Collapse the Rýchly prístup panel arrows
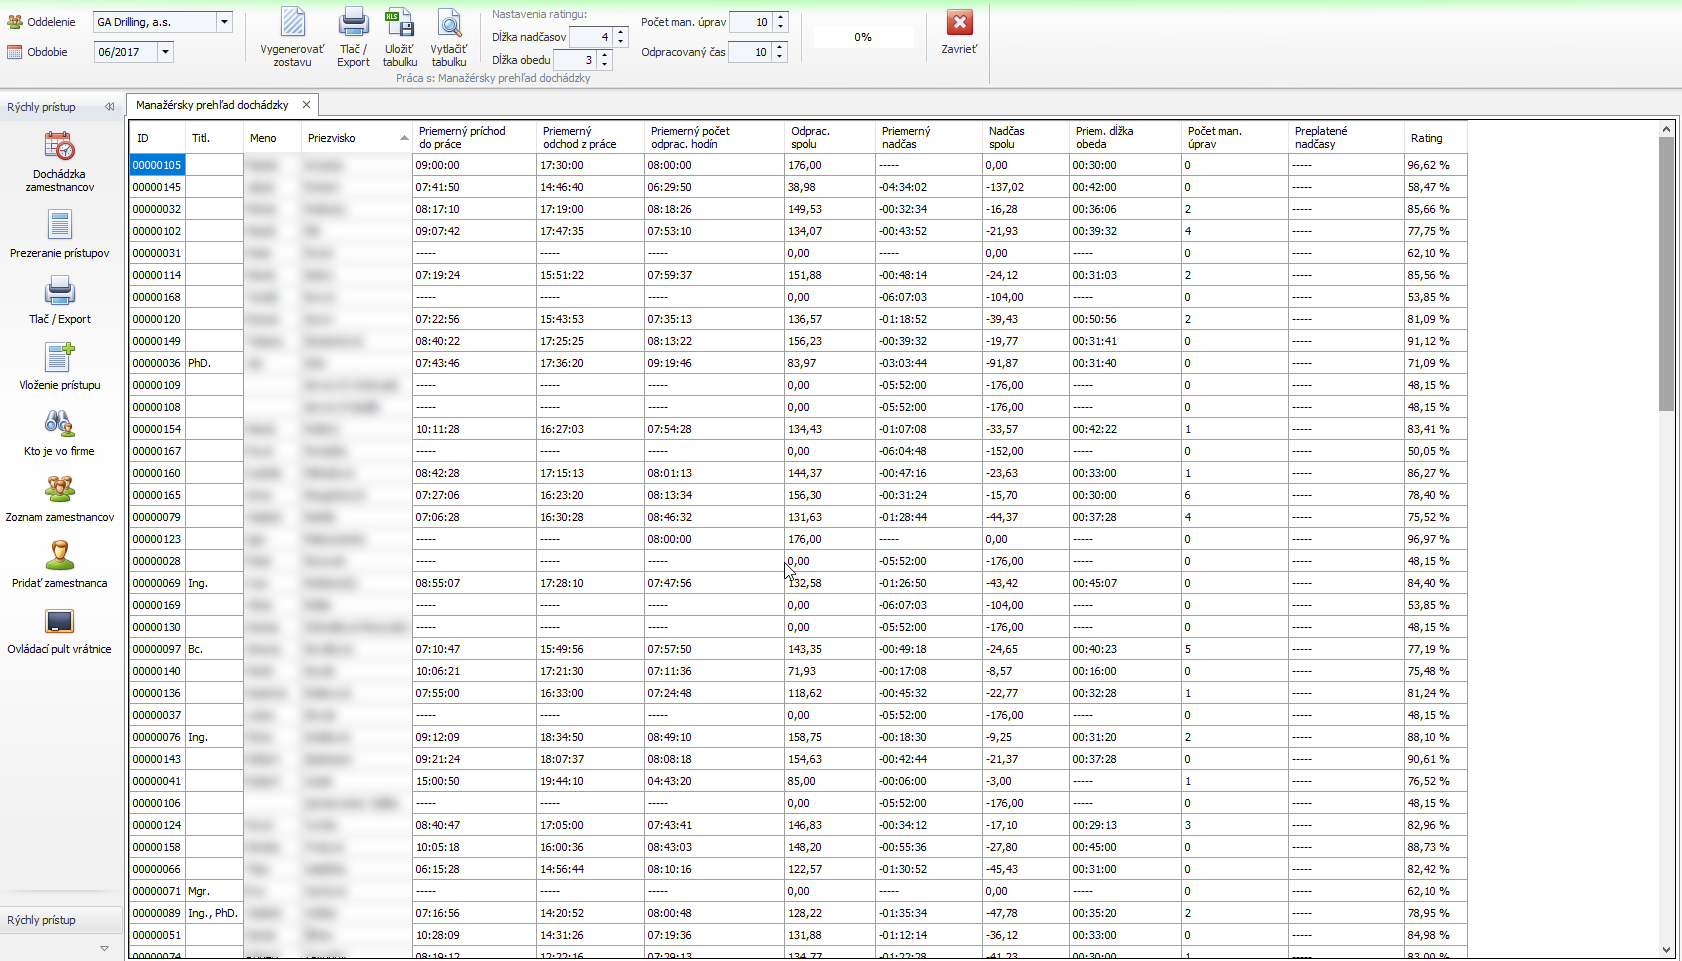The image size is (1682, 961). coord(109,107)
